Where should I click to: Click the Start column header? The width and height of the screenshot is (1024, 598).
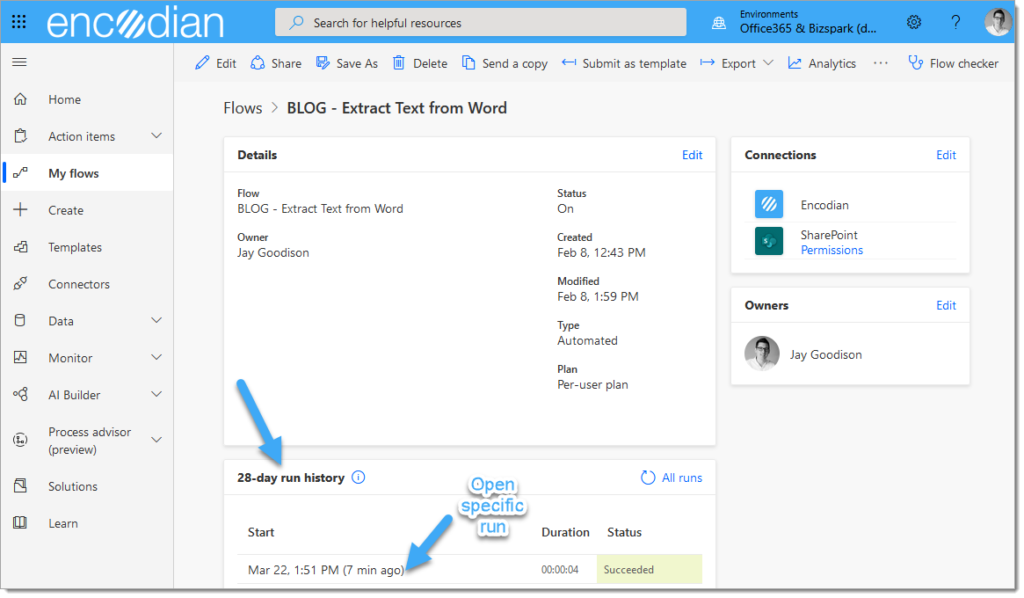261,532
